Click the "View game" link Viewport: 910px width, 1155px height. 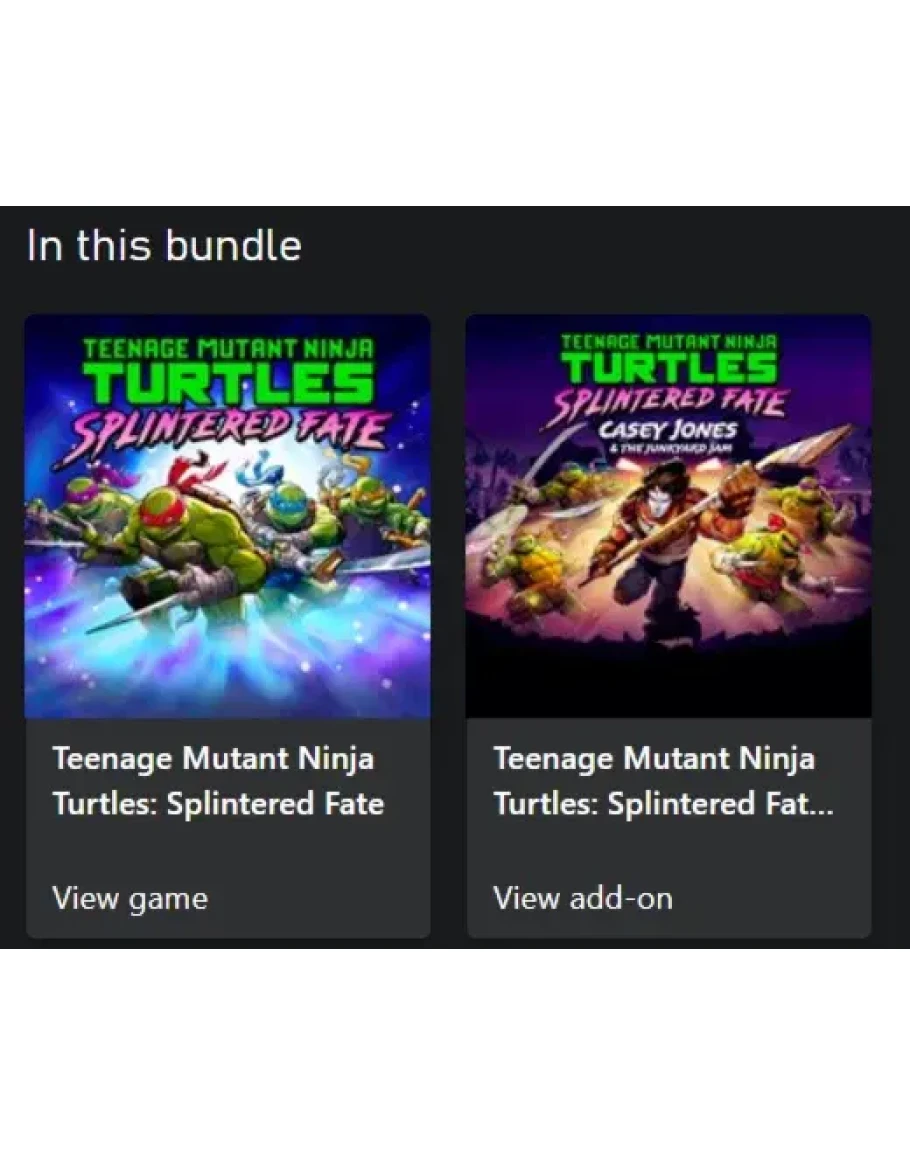[x=130, y=898]
